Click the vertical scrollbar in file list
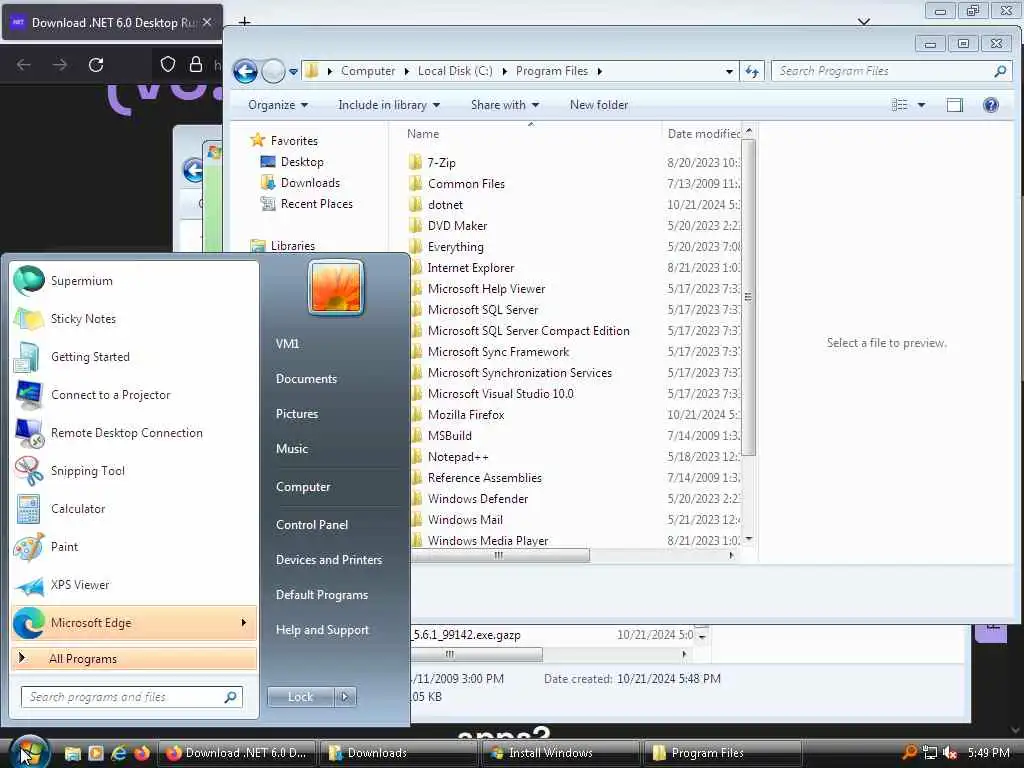The width and height of the screenshot is (1024, 768). pyautogui.click(x=748, y=297)
